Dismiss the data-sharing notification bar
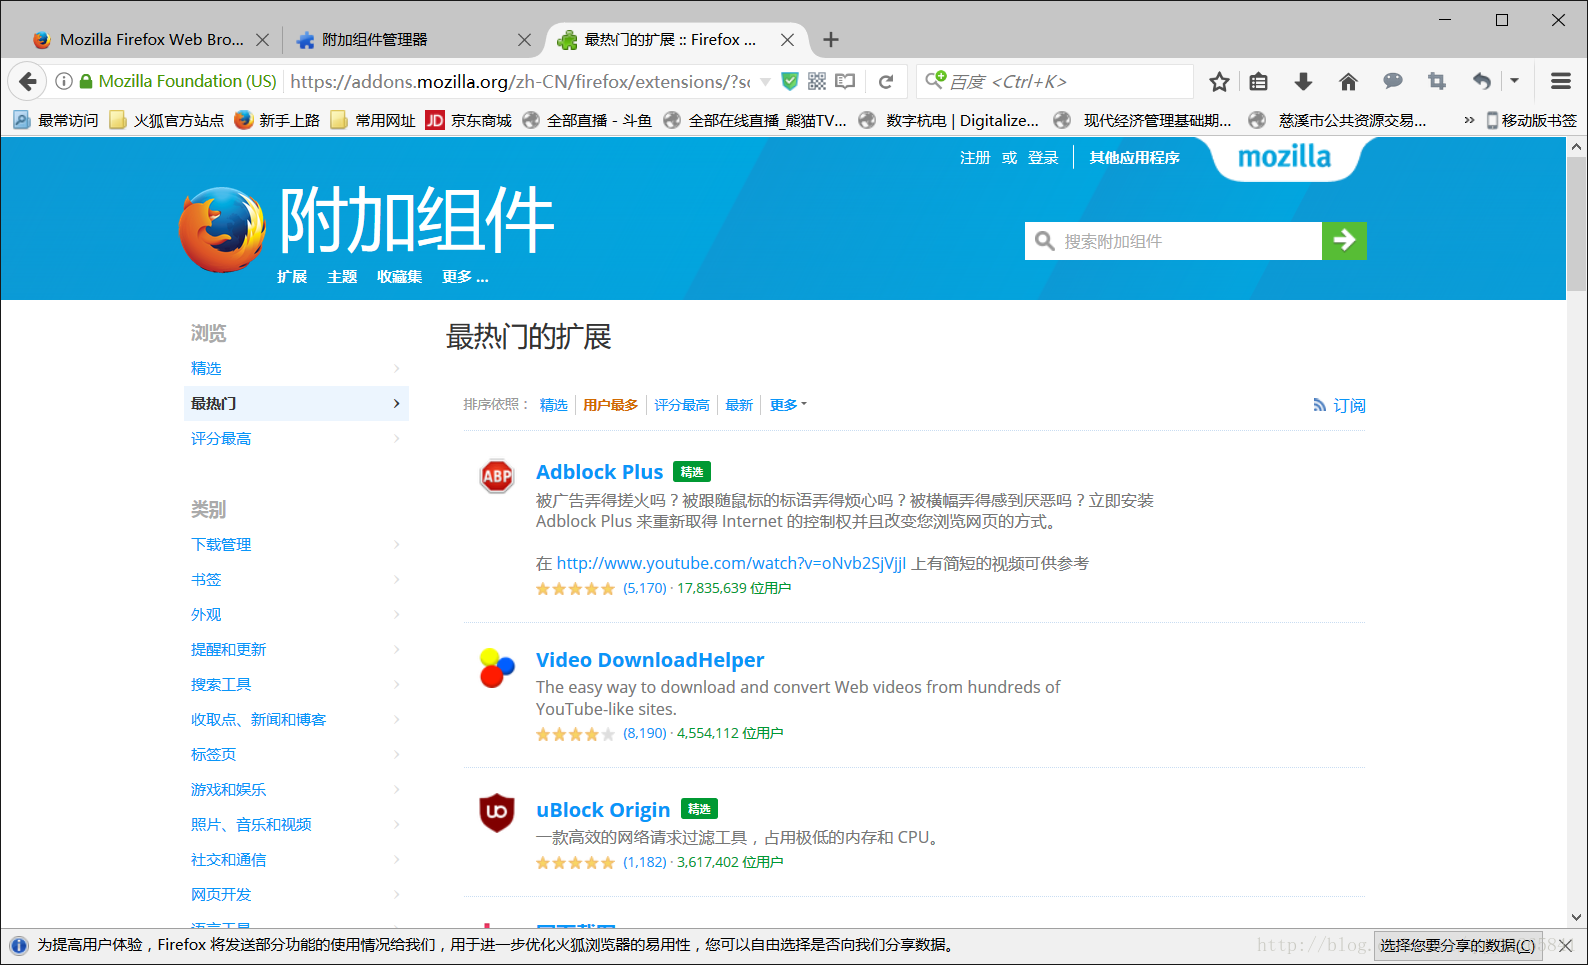Screen dimensions: 1588x965 pos(1566,945)
